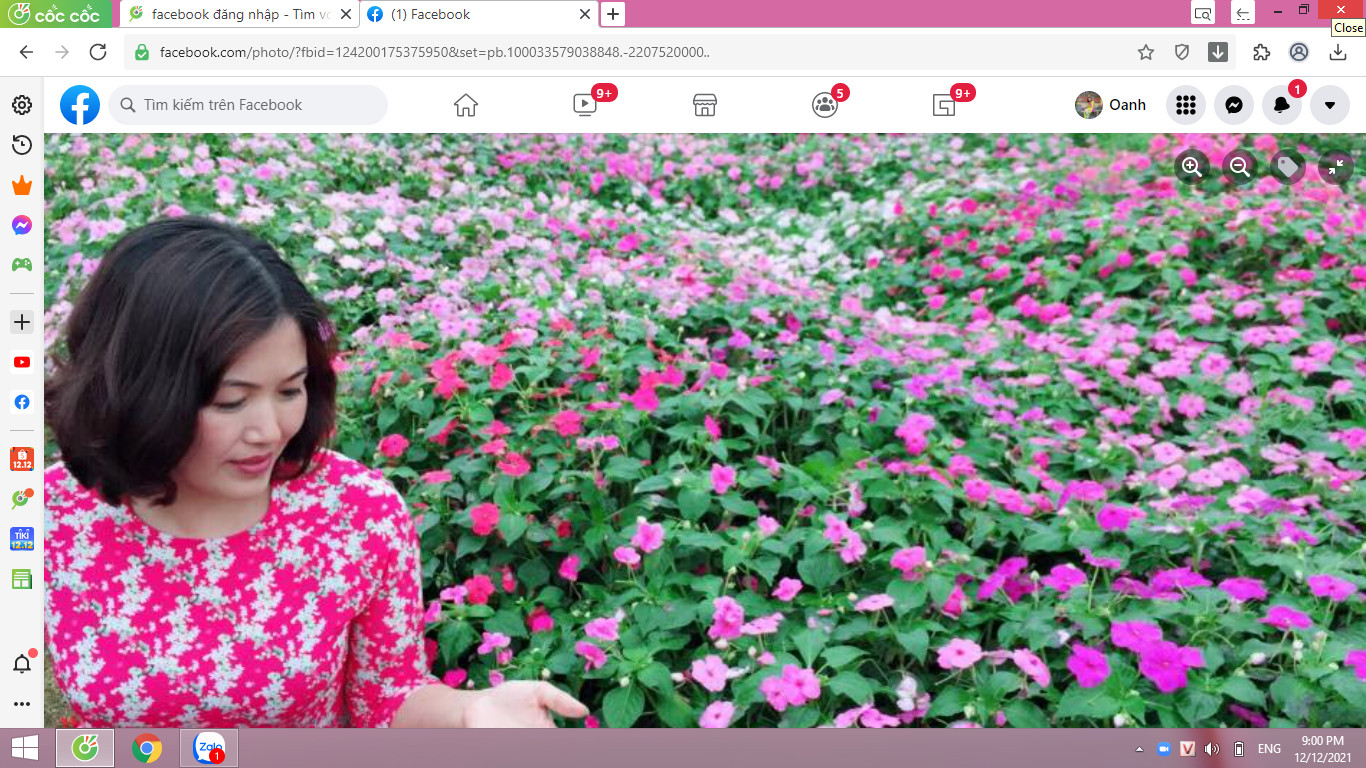Zoom out of the photo
Screen dimensions: 1366x768
click(x=1240, y=167)
